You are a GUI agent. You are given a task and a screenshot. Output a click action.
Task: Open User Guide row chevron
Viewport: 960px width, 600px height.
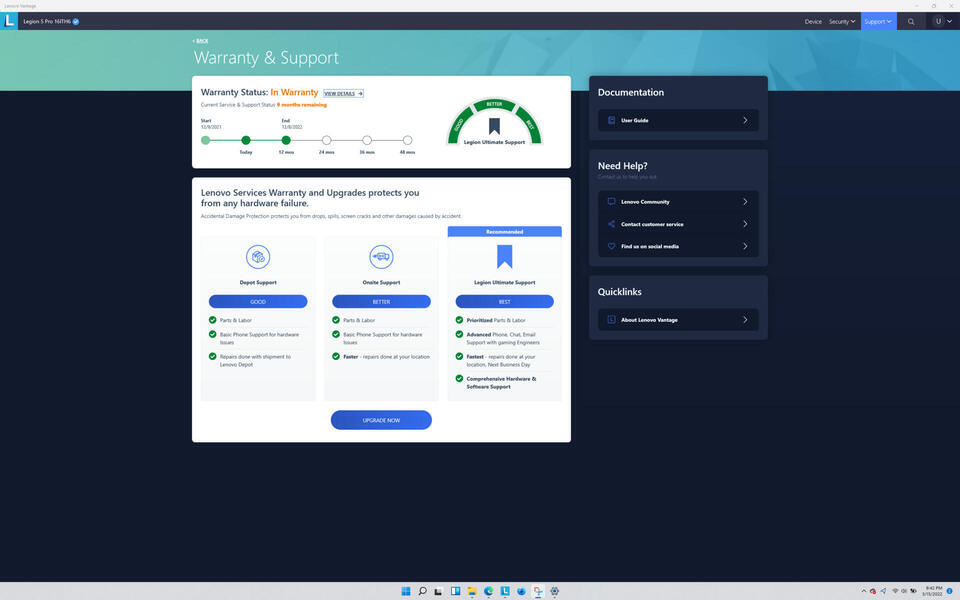coord(745,120)
